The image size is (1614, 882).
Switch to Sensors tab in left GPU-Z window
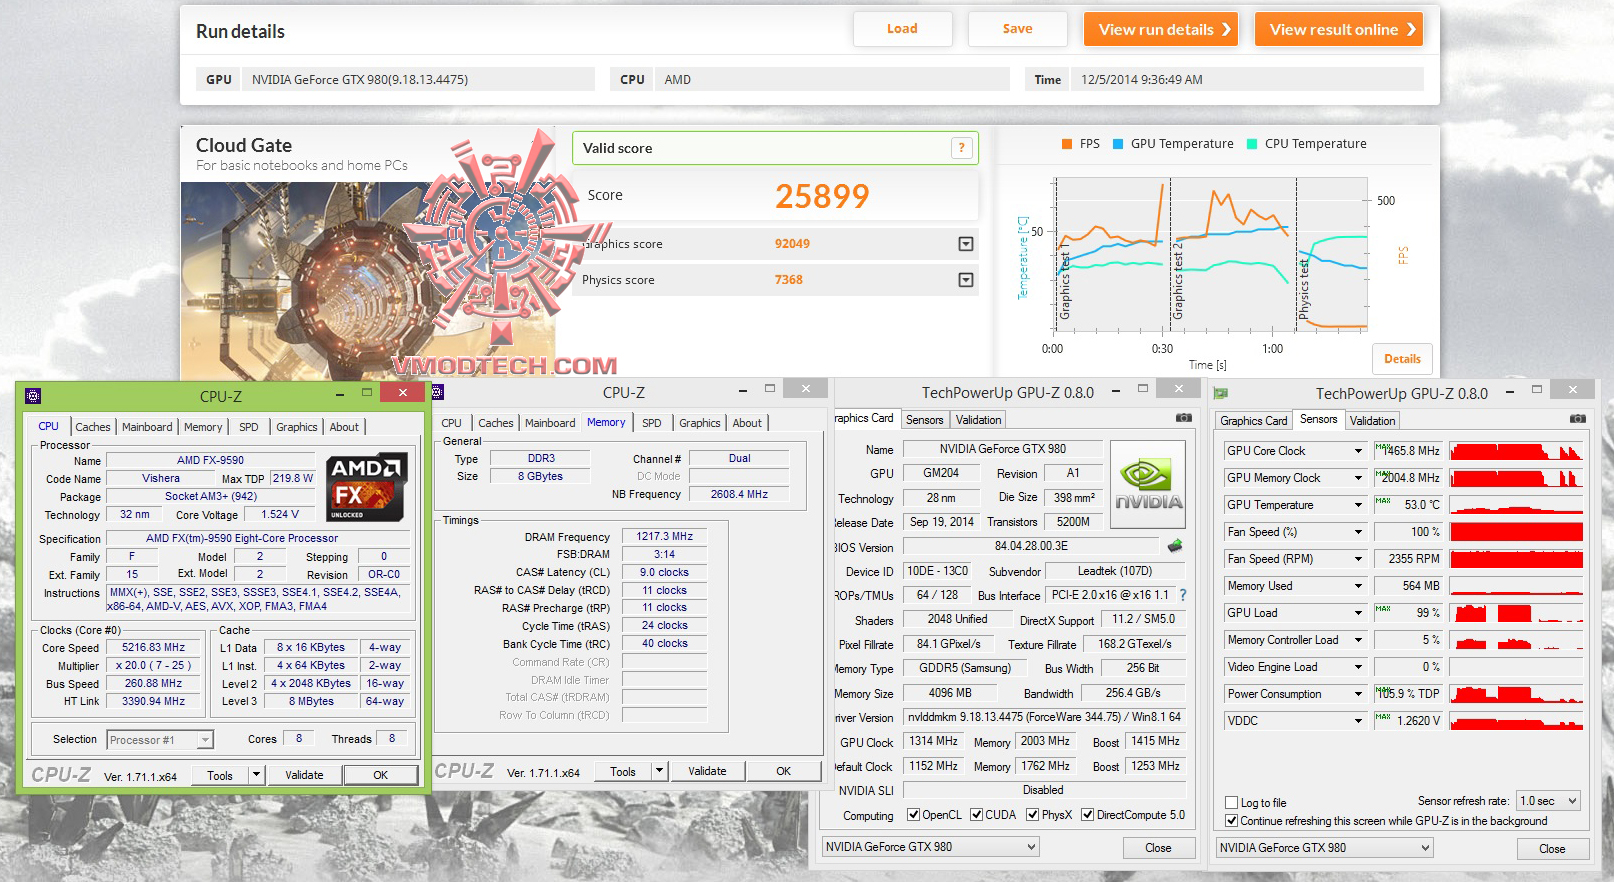[x=925, y=420]
